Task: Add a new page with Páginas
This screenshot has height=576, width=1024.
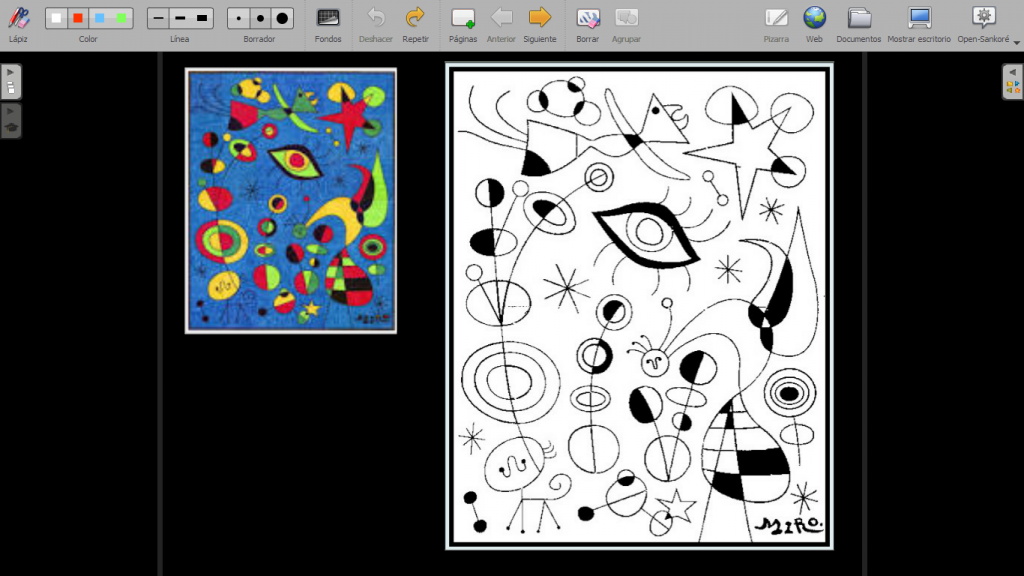Action: 463,24
